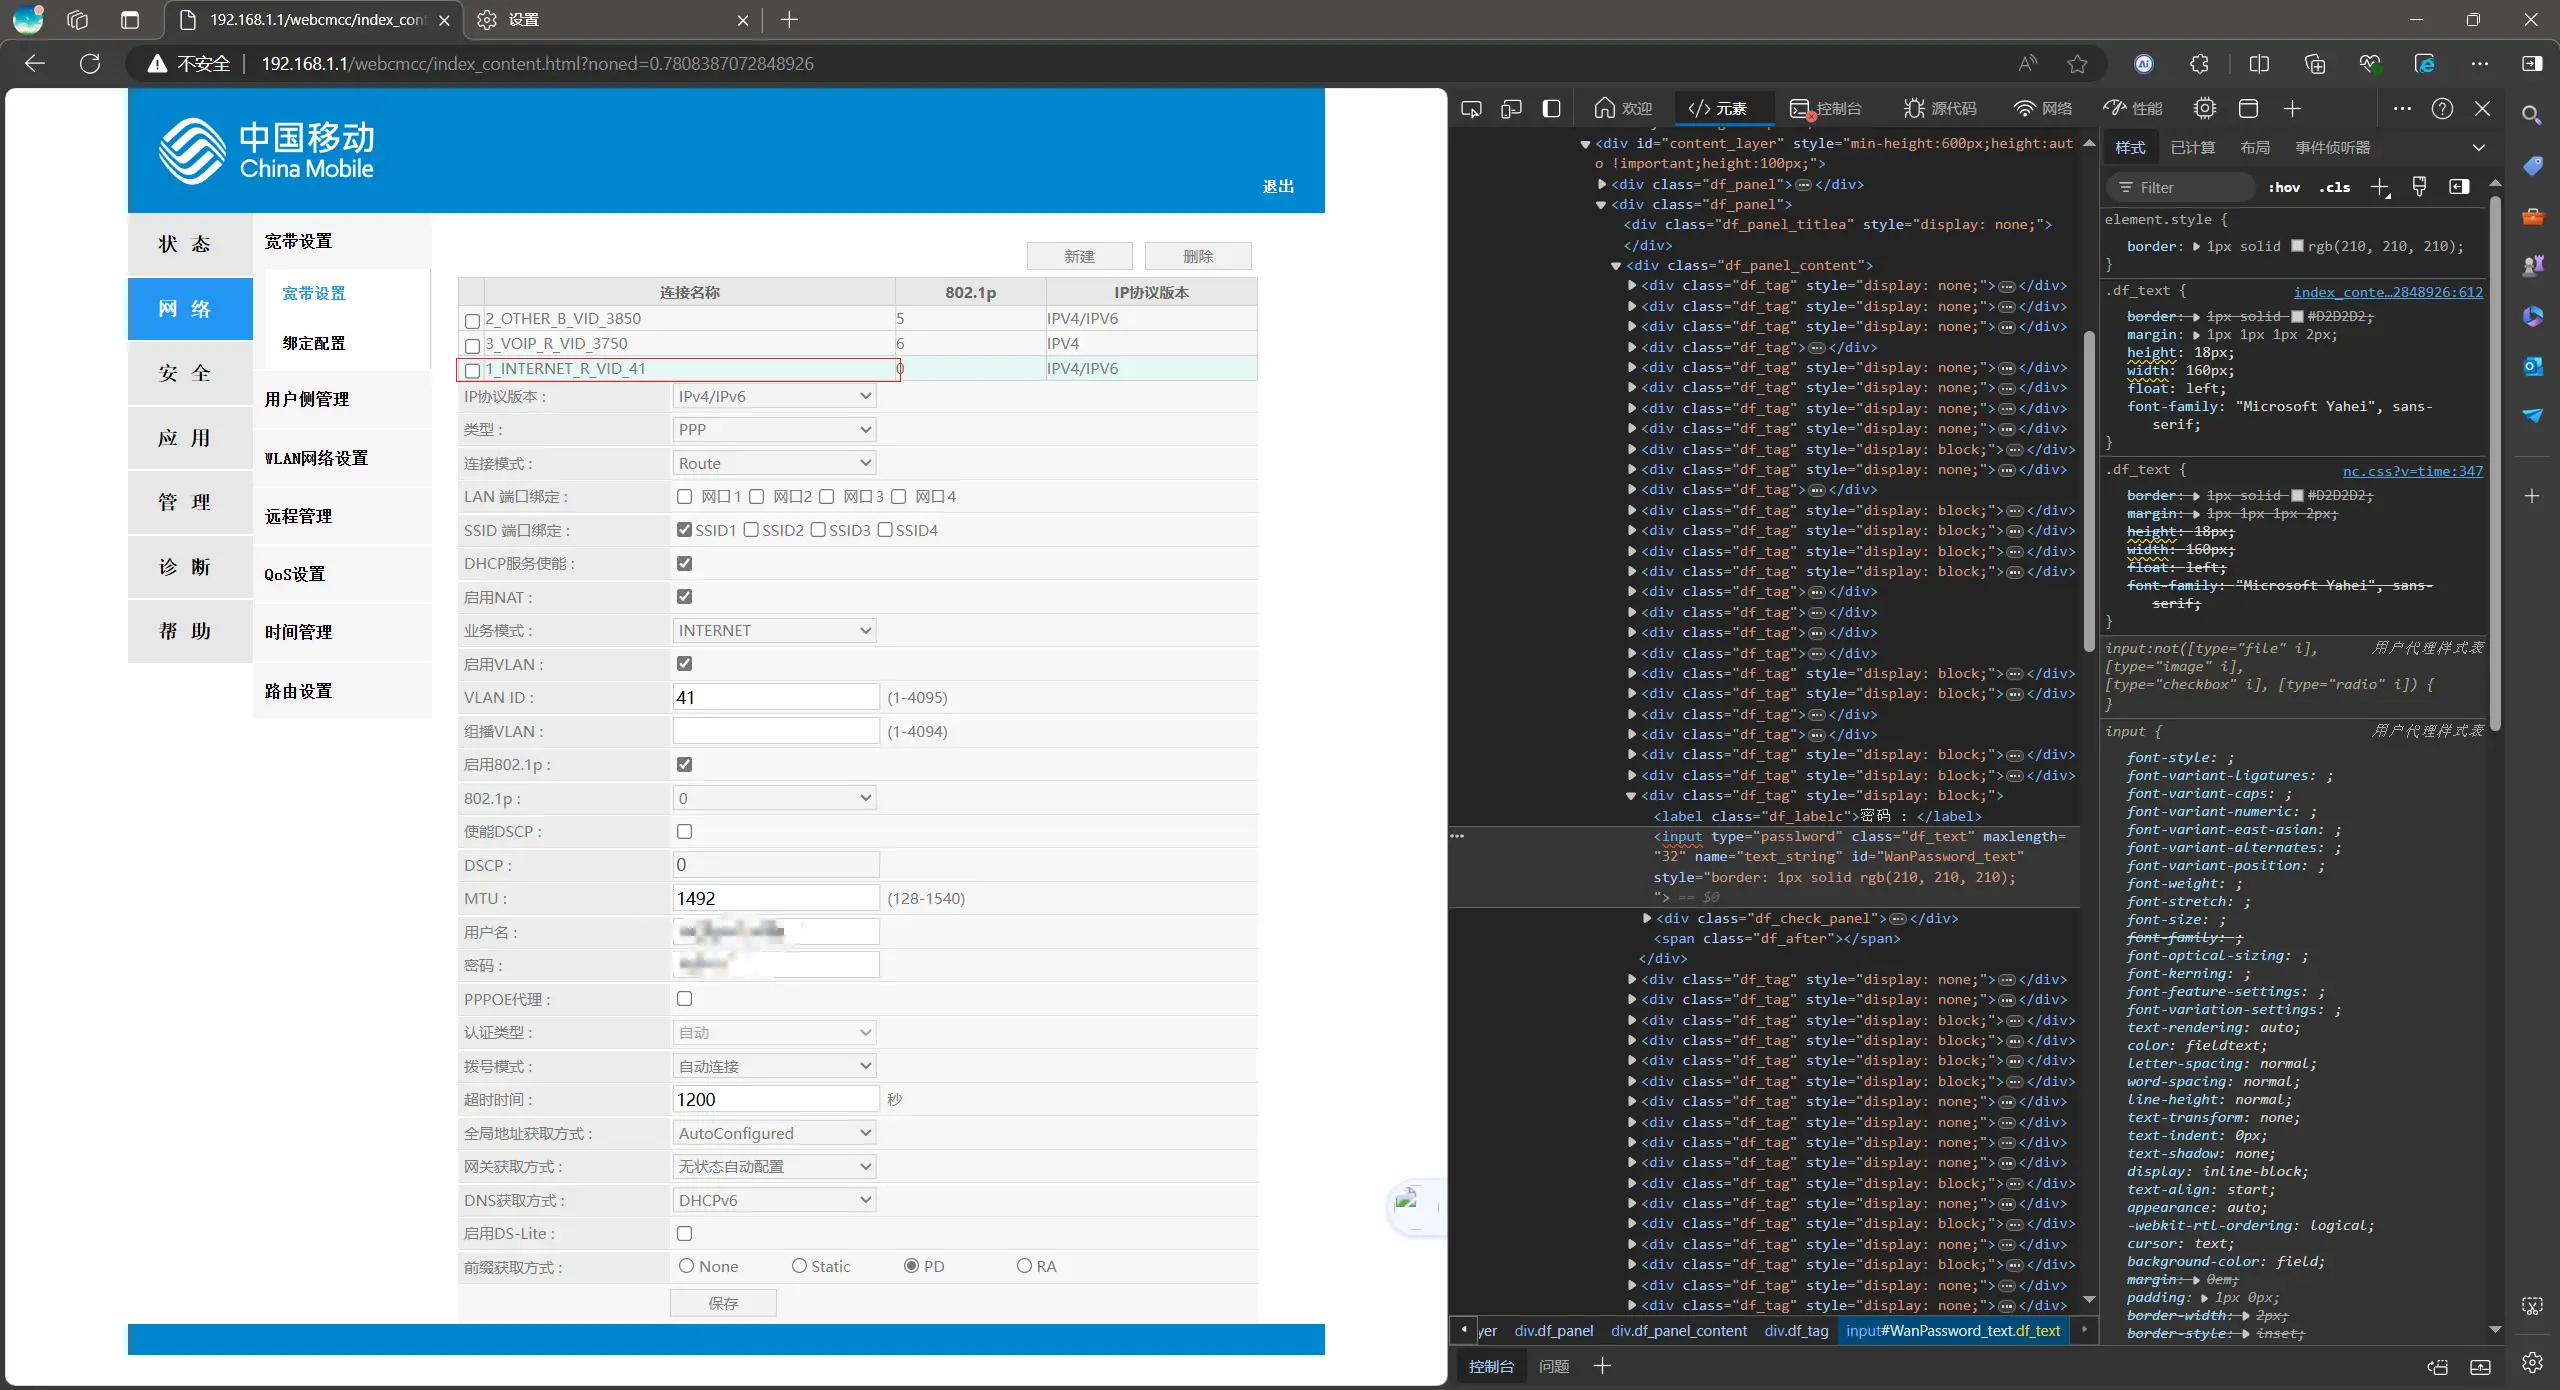Open browser extensions puzzle icon
The width and height of the screenshot is (2560, 1390).
2199,64
